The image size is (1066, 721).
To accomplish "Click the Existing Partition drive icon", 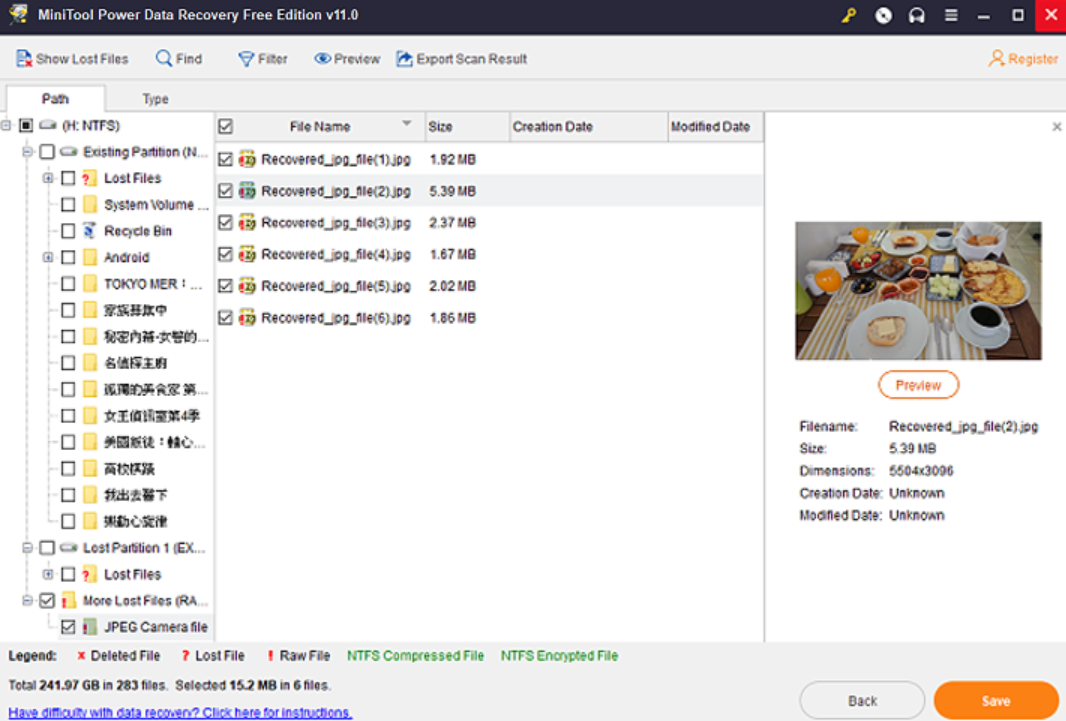I will click(69, 152).
